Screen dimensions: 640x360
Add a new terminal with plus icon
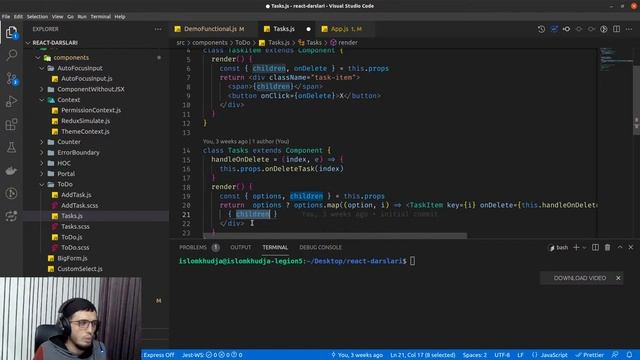[576, 247]
